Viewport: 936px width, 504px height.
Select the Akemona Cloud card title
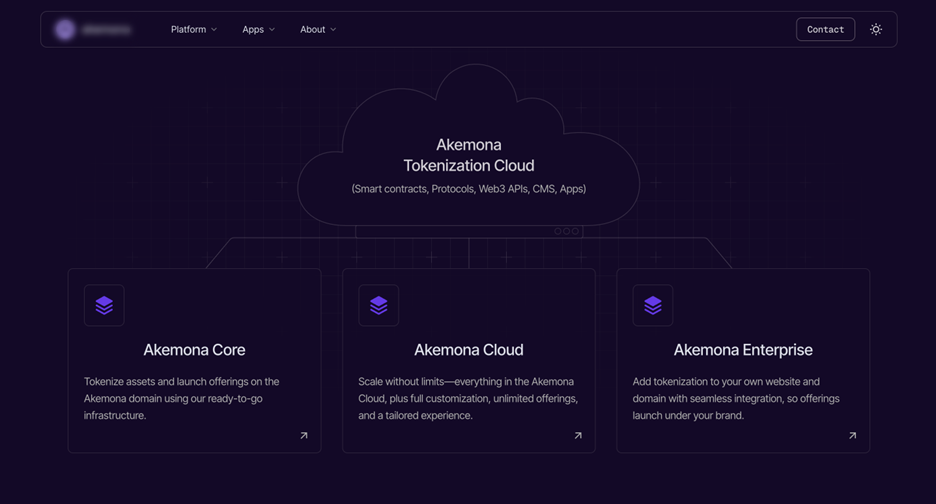pyautogui.click(x=468, y=350)
